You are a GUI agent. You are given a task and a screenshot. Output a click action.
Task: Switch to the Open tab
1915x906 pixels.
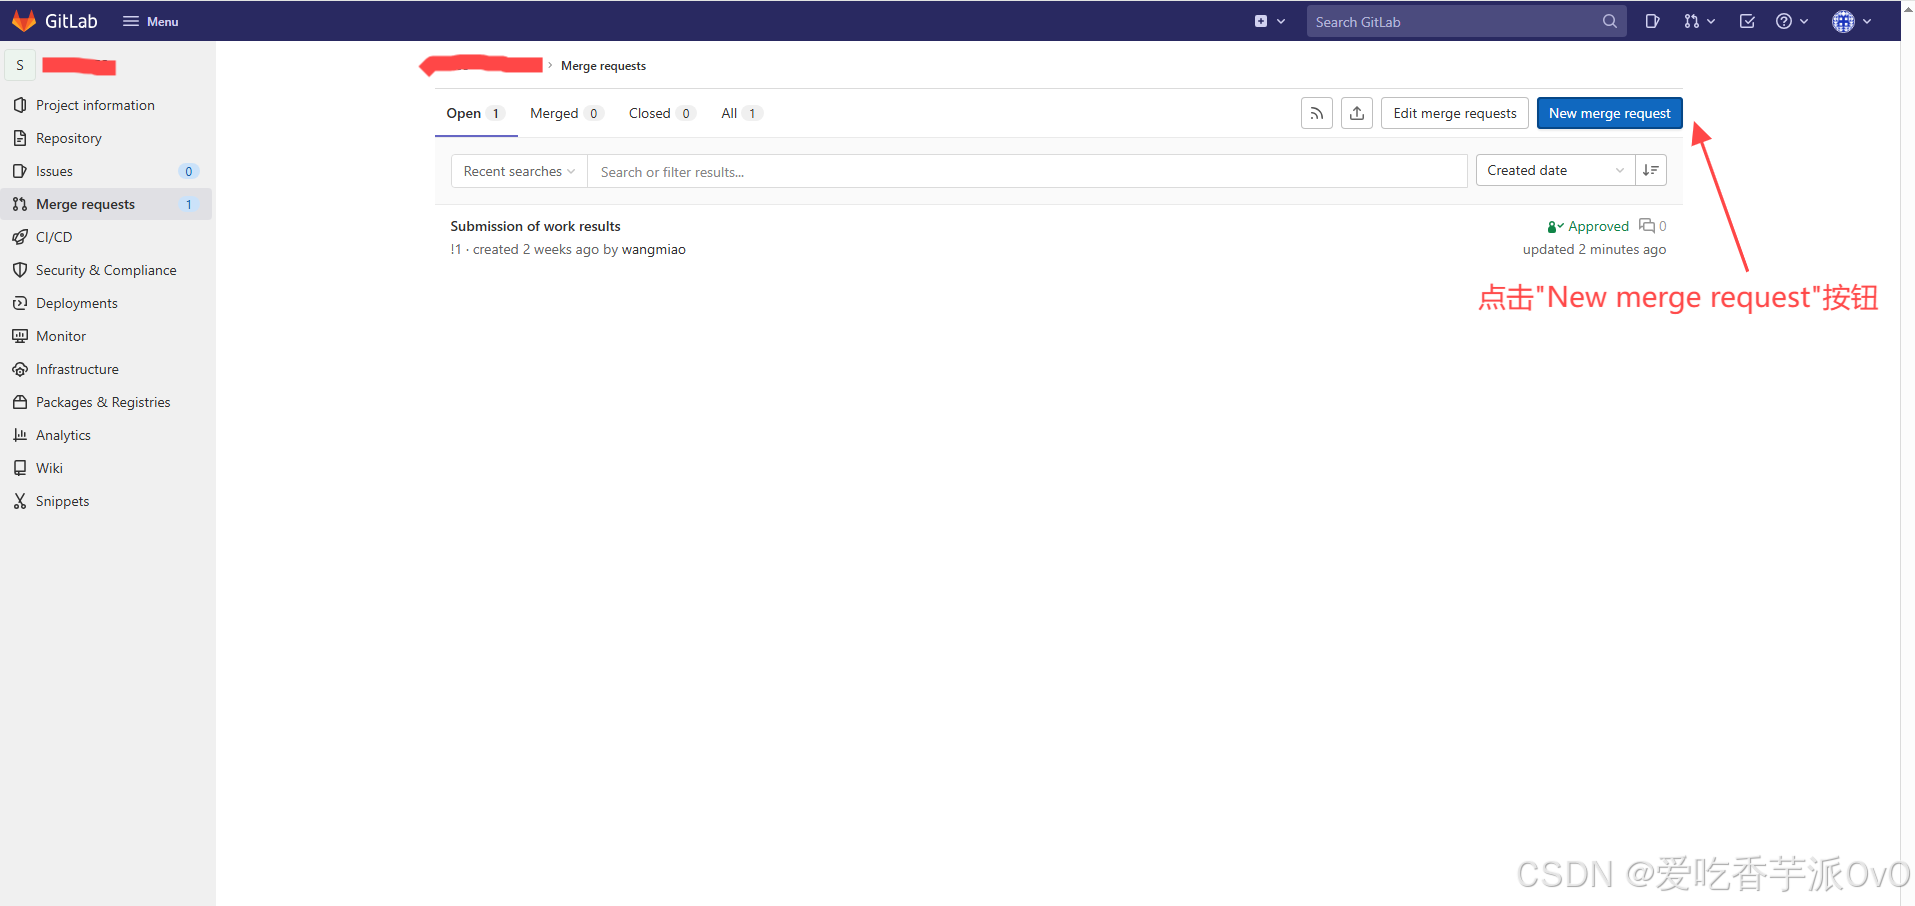[476, 113]
